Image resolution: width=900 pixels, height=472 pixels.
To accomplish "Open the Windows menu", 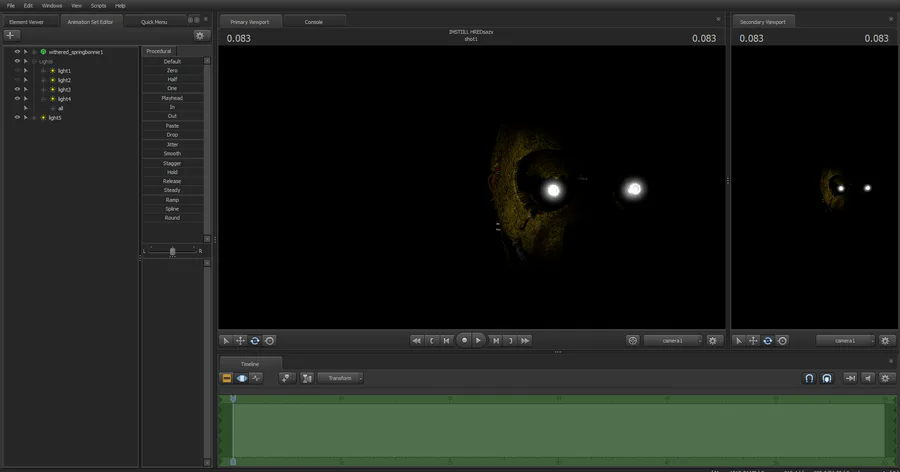I will [x=52, y=6].
